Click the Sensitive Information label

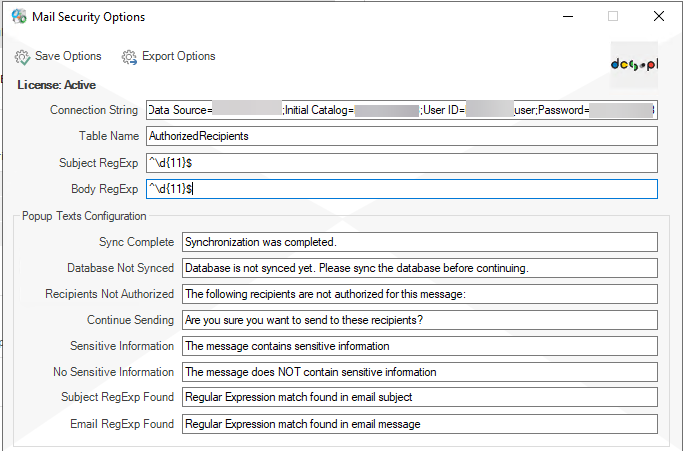click(x=122, y=346)
